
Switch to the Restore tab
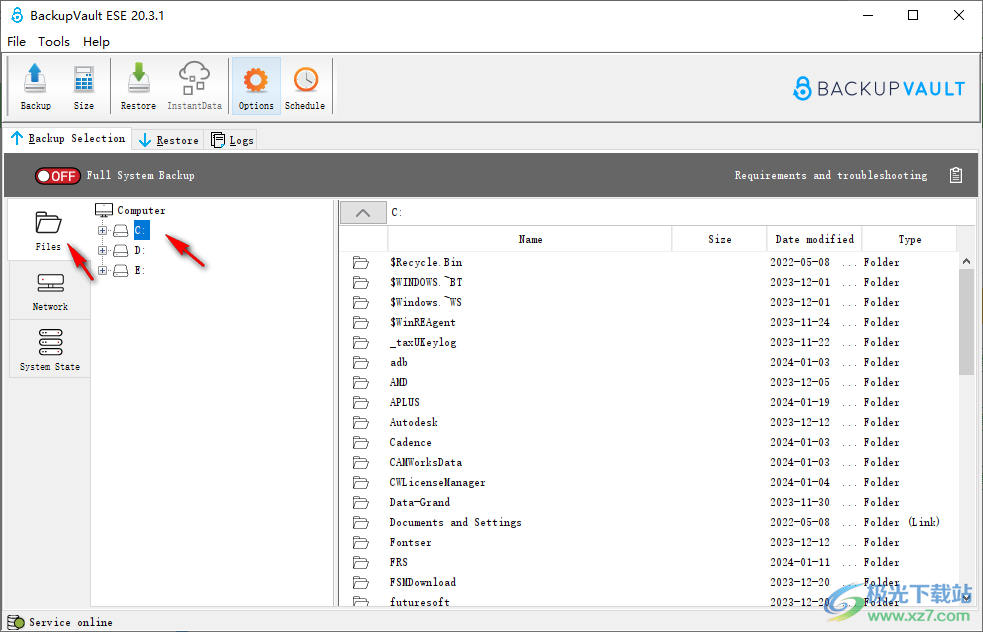point(168,140)
